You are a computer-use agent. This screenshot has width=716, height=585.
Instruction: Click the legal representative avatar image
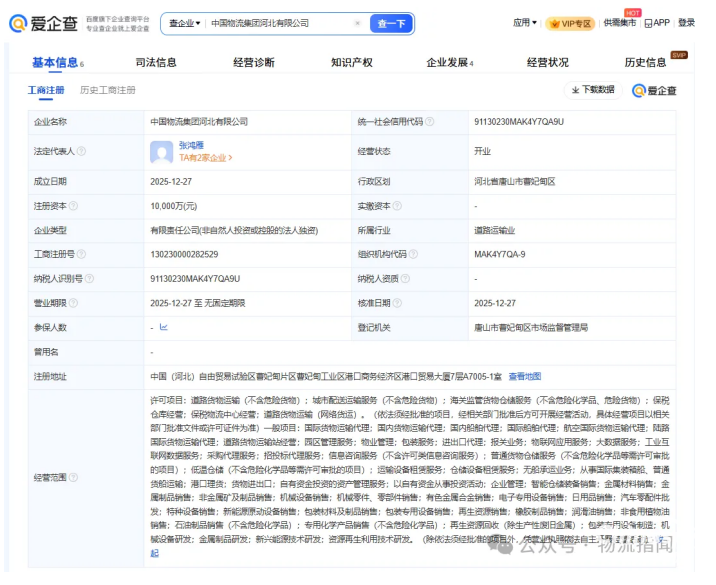(162, 152)
